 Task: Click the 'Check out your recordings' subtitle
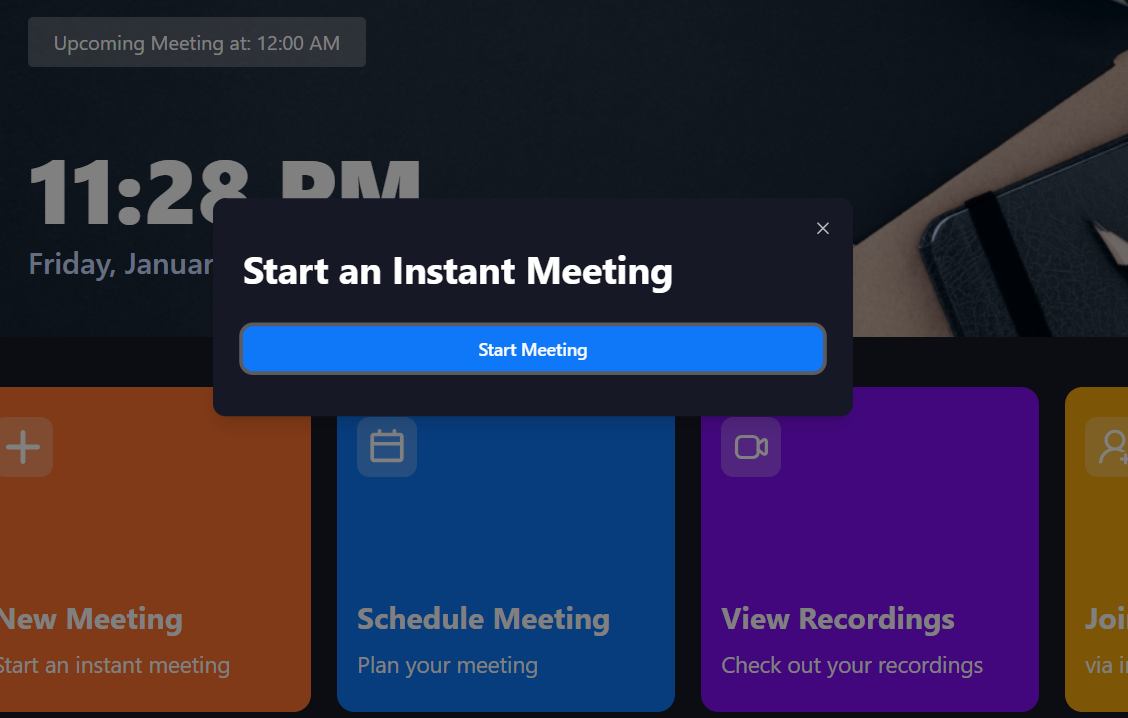[851, 665]
